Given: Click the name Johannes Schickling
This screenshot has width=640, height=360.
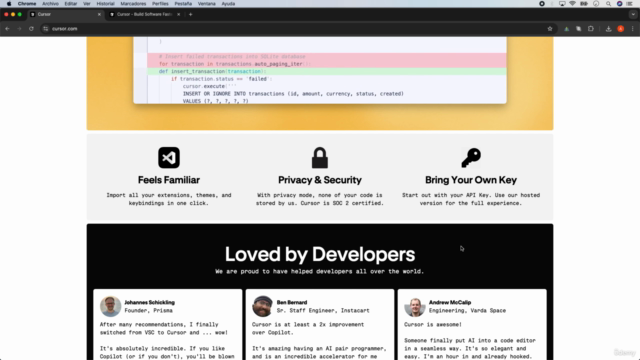Looking at the screenshot, I should click(x=149, y=302).
